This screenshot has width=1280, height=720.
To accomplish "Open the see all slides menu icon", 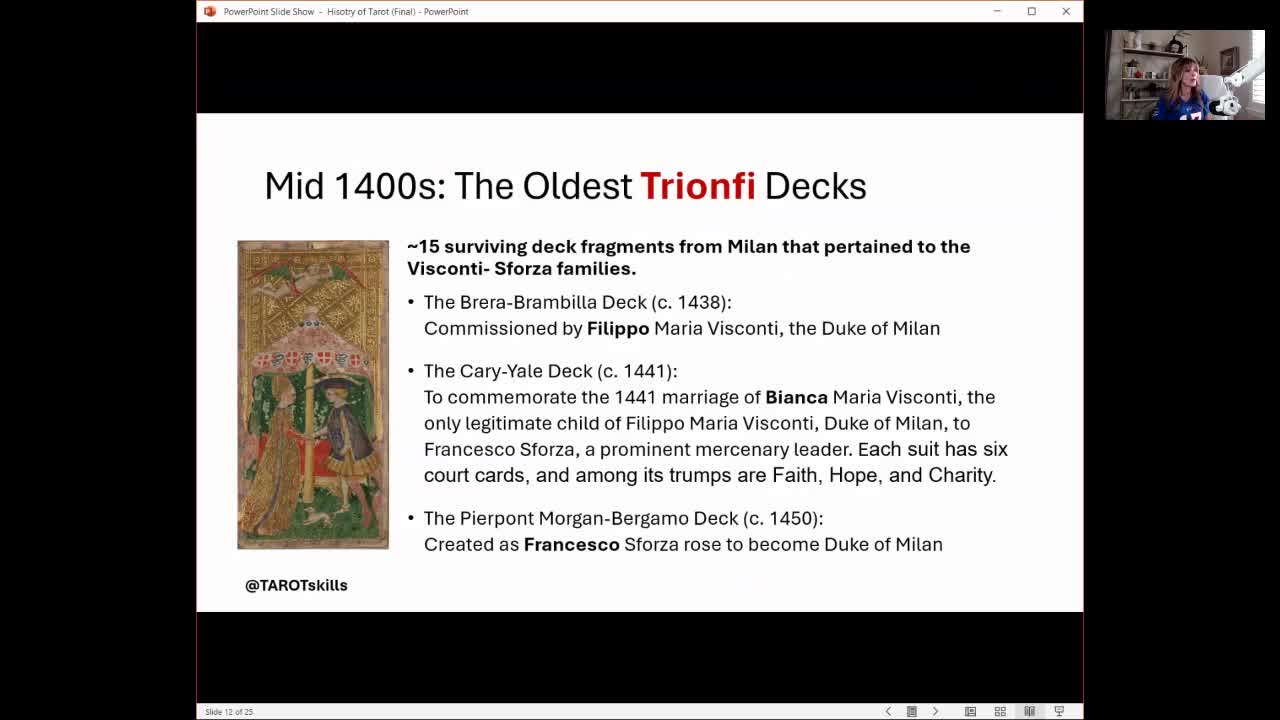I will pos(912,711).
